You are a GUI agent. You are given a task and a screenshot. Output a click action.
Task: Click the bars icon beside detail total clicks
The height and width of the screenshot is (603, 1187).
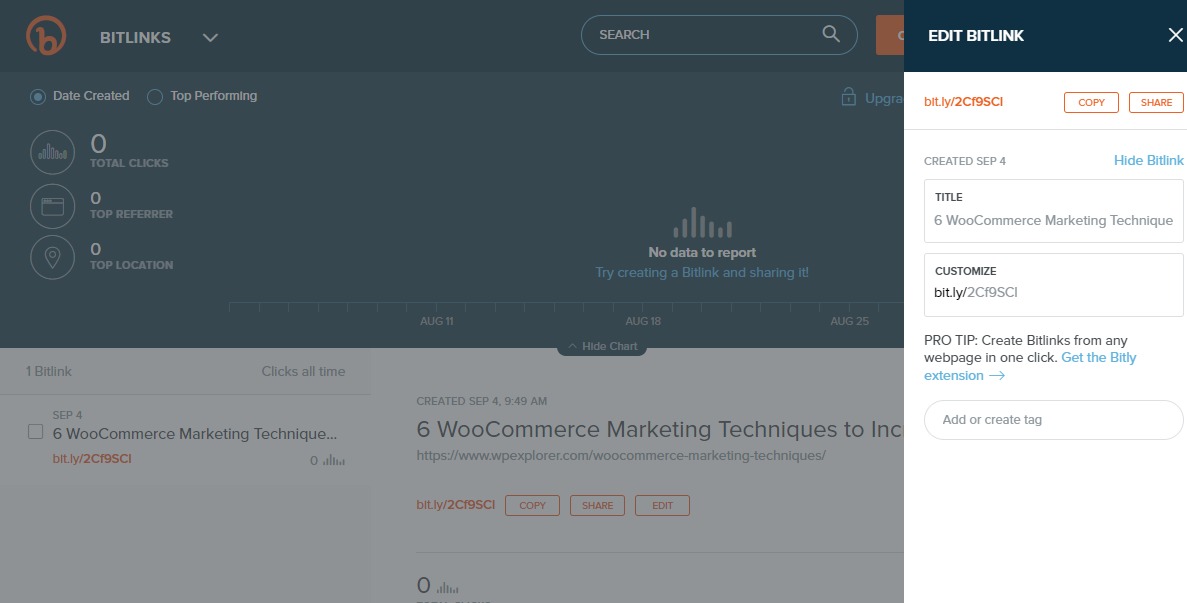pyautogui.click(x=447, y=587)
